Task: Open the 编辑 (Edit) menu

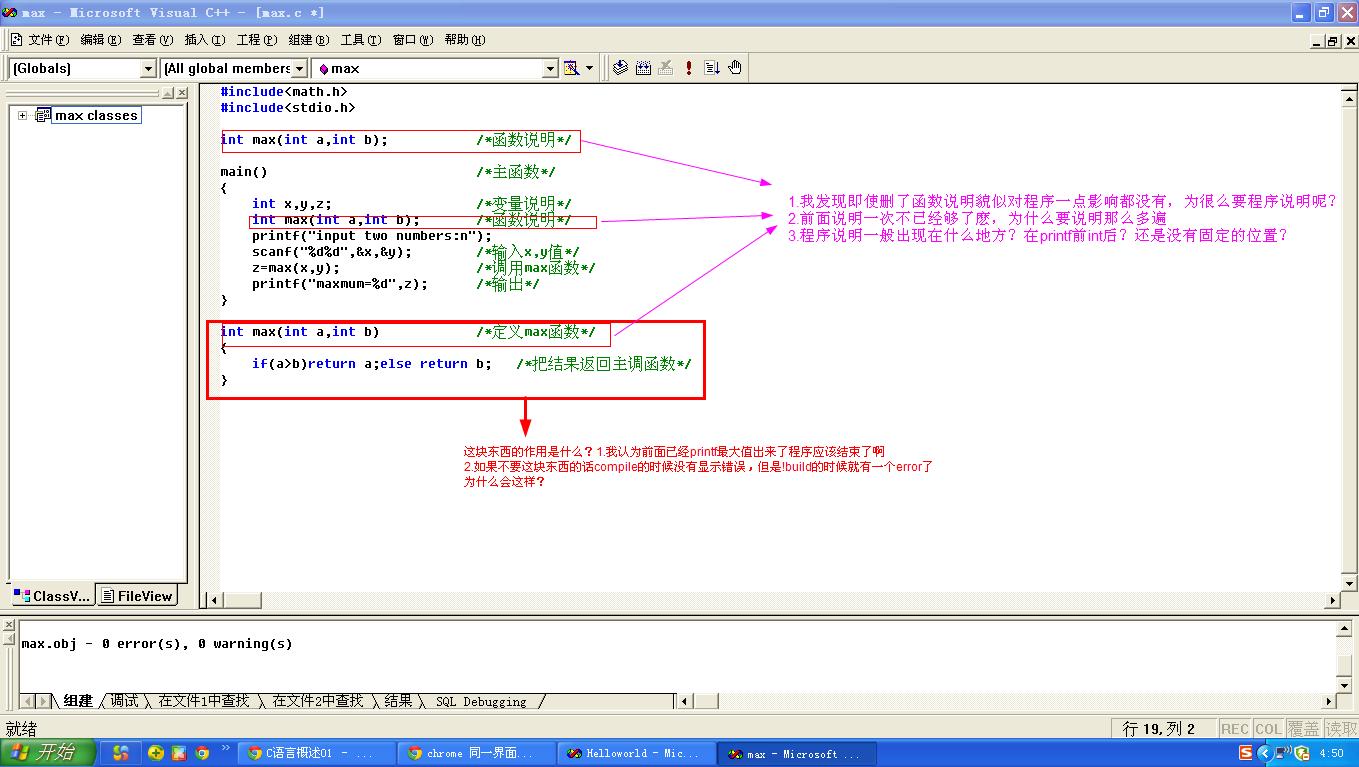Action: coord(101,40)
